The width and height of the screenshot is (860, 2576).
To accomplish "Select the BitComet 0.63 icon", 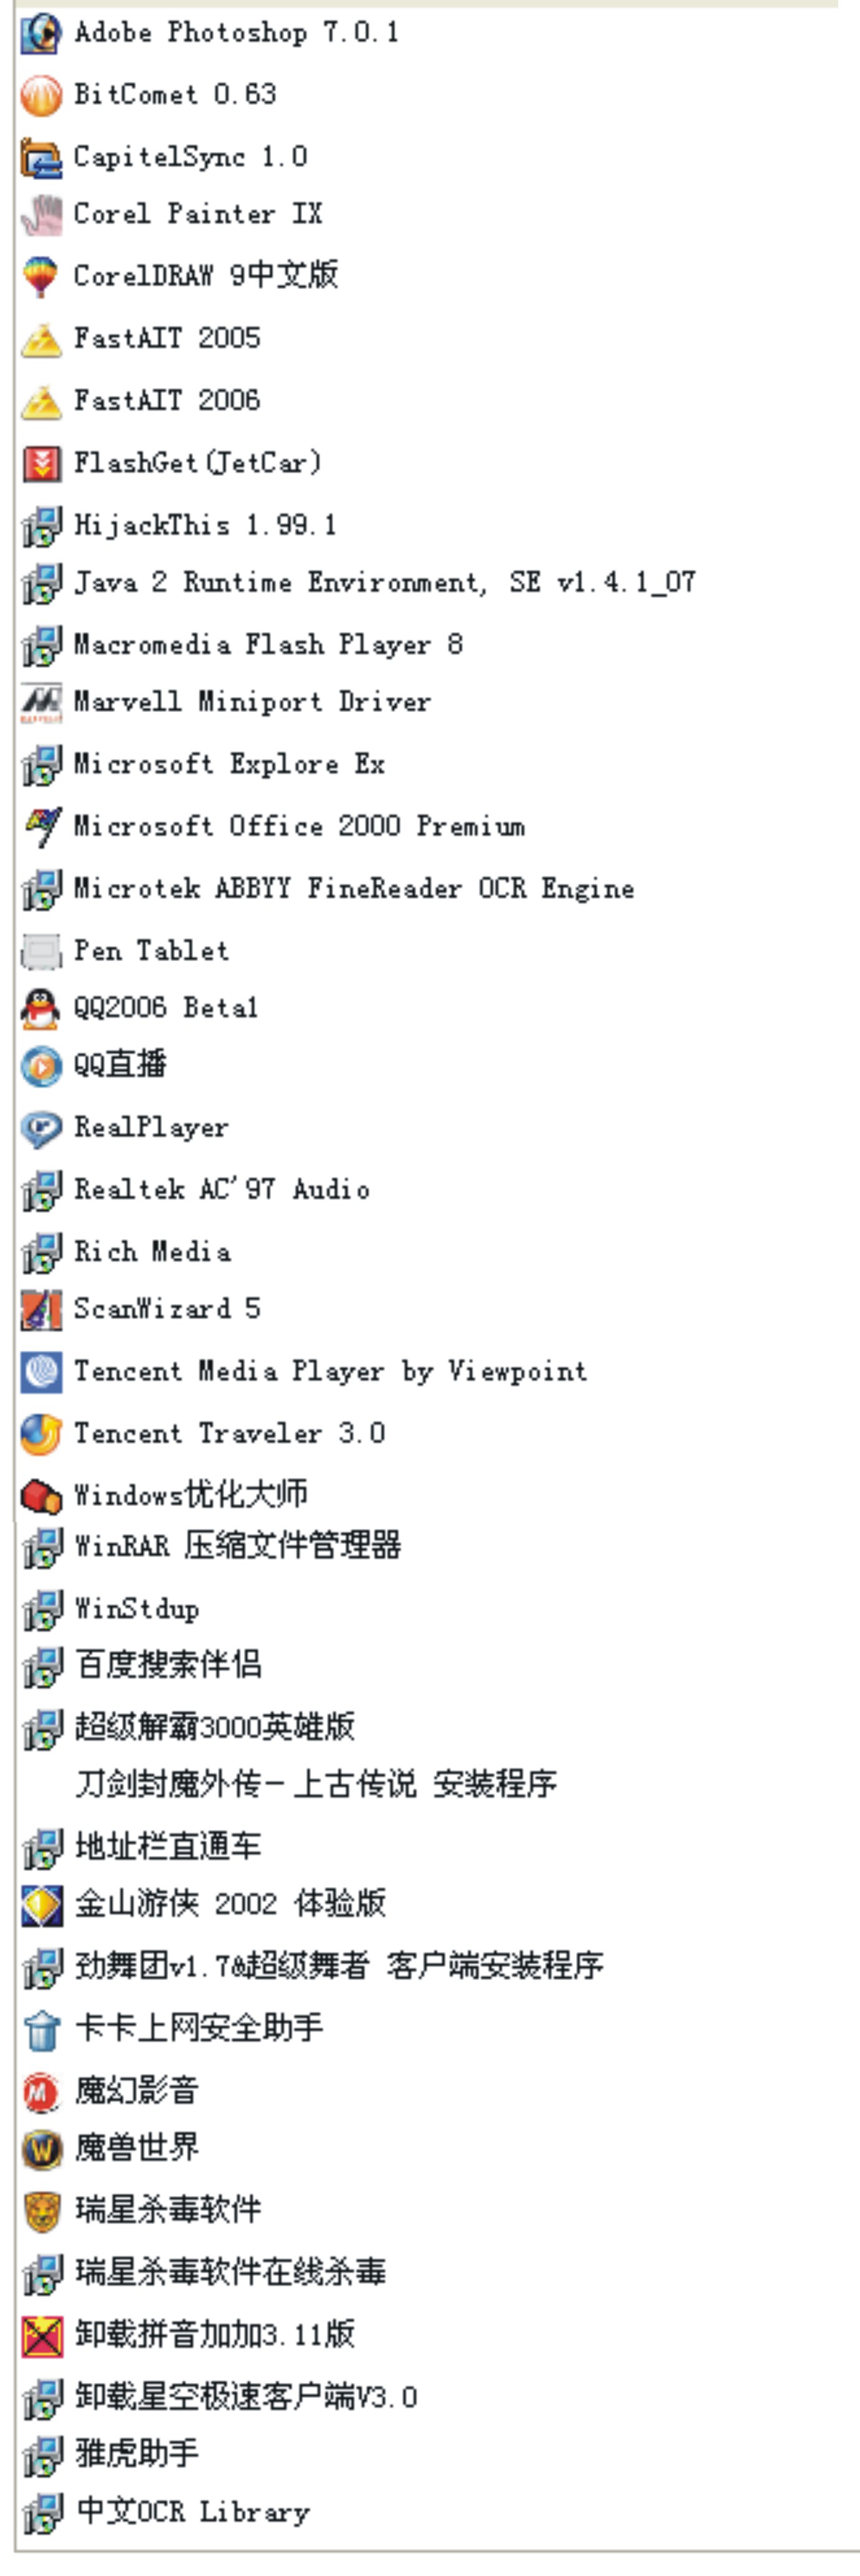I will pos(41,96).
